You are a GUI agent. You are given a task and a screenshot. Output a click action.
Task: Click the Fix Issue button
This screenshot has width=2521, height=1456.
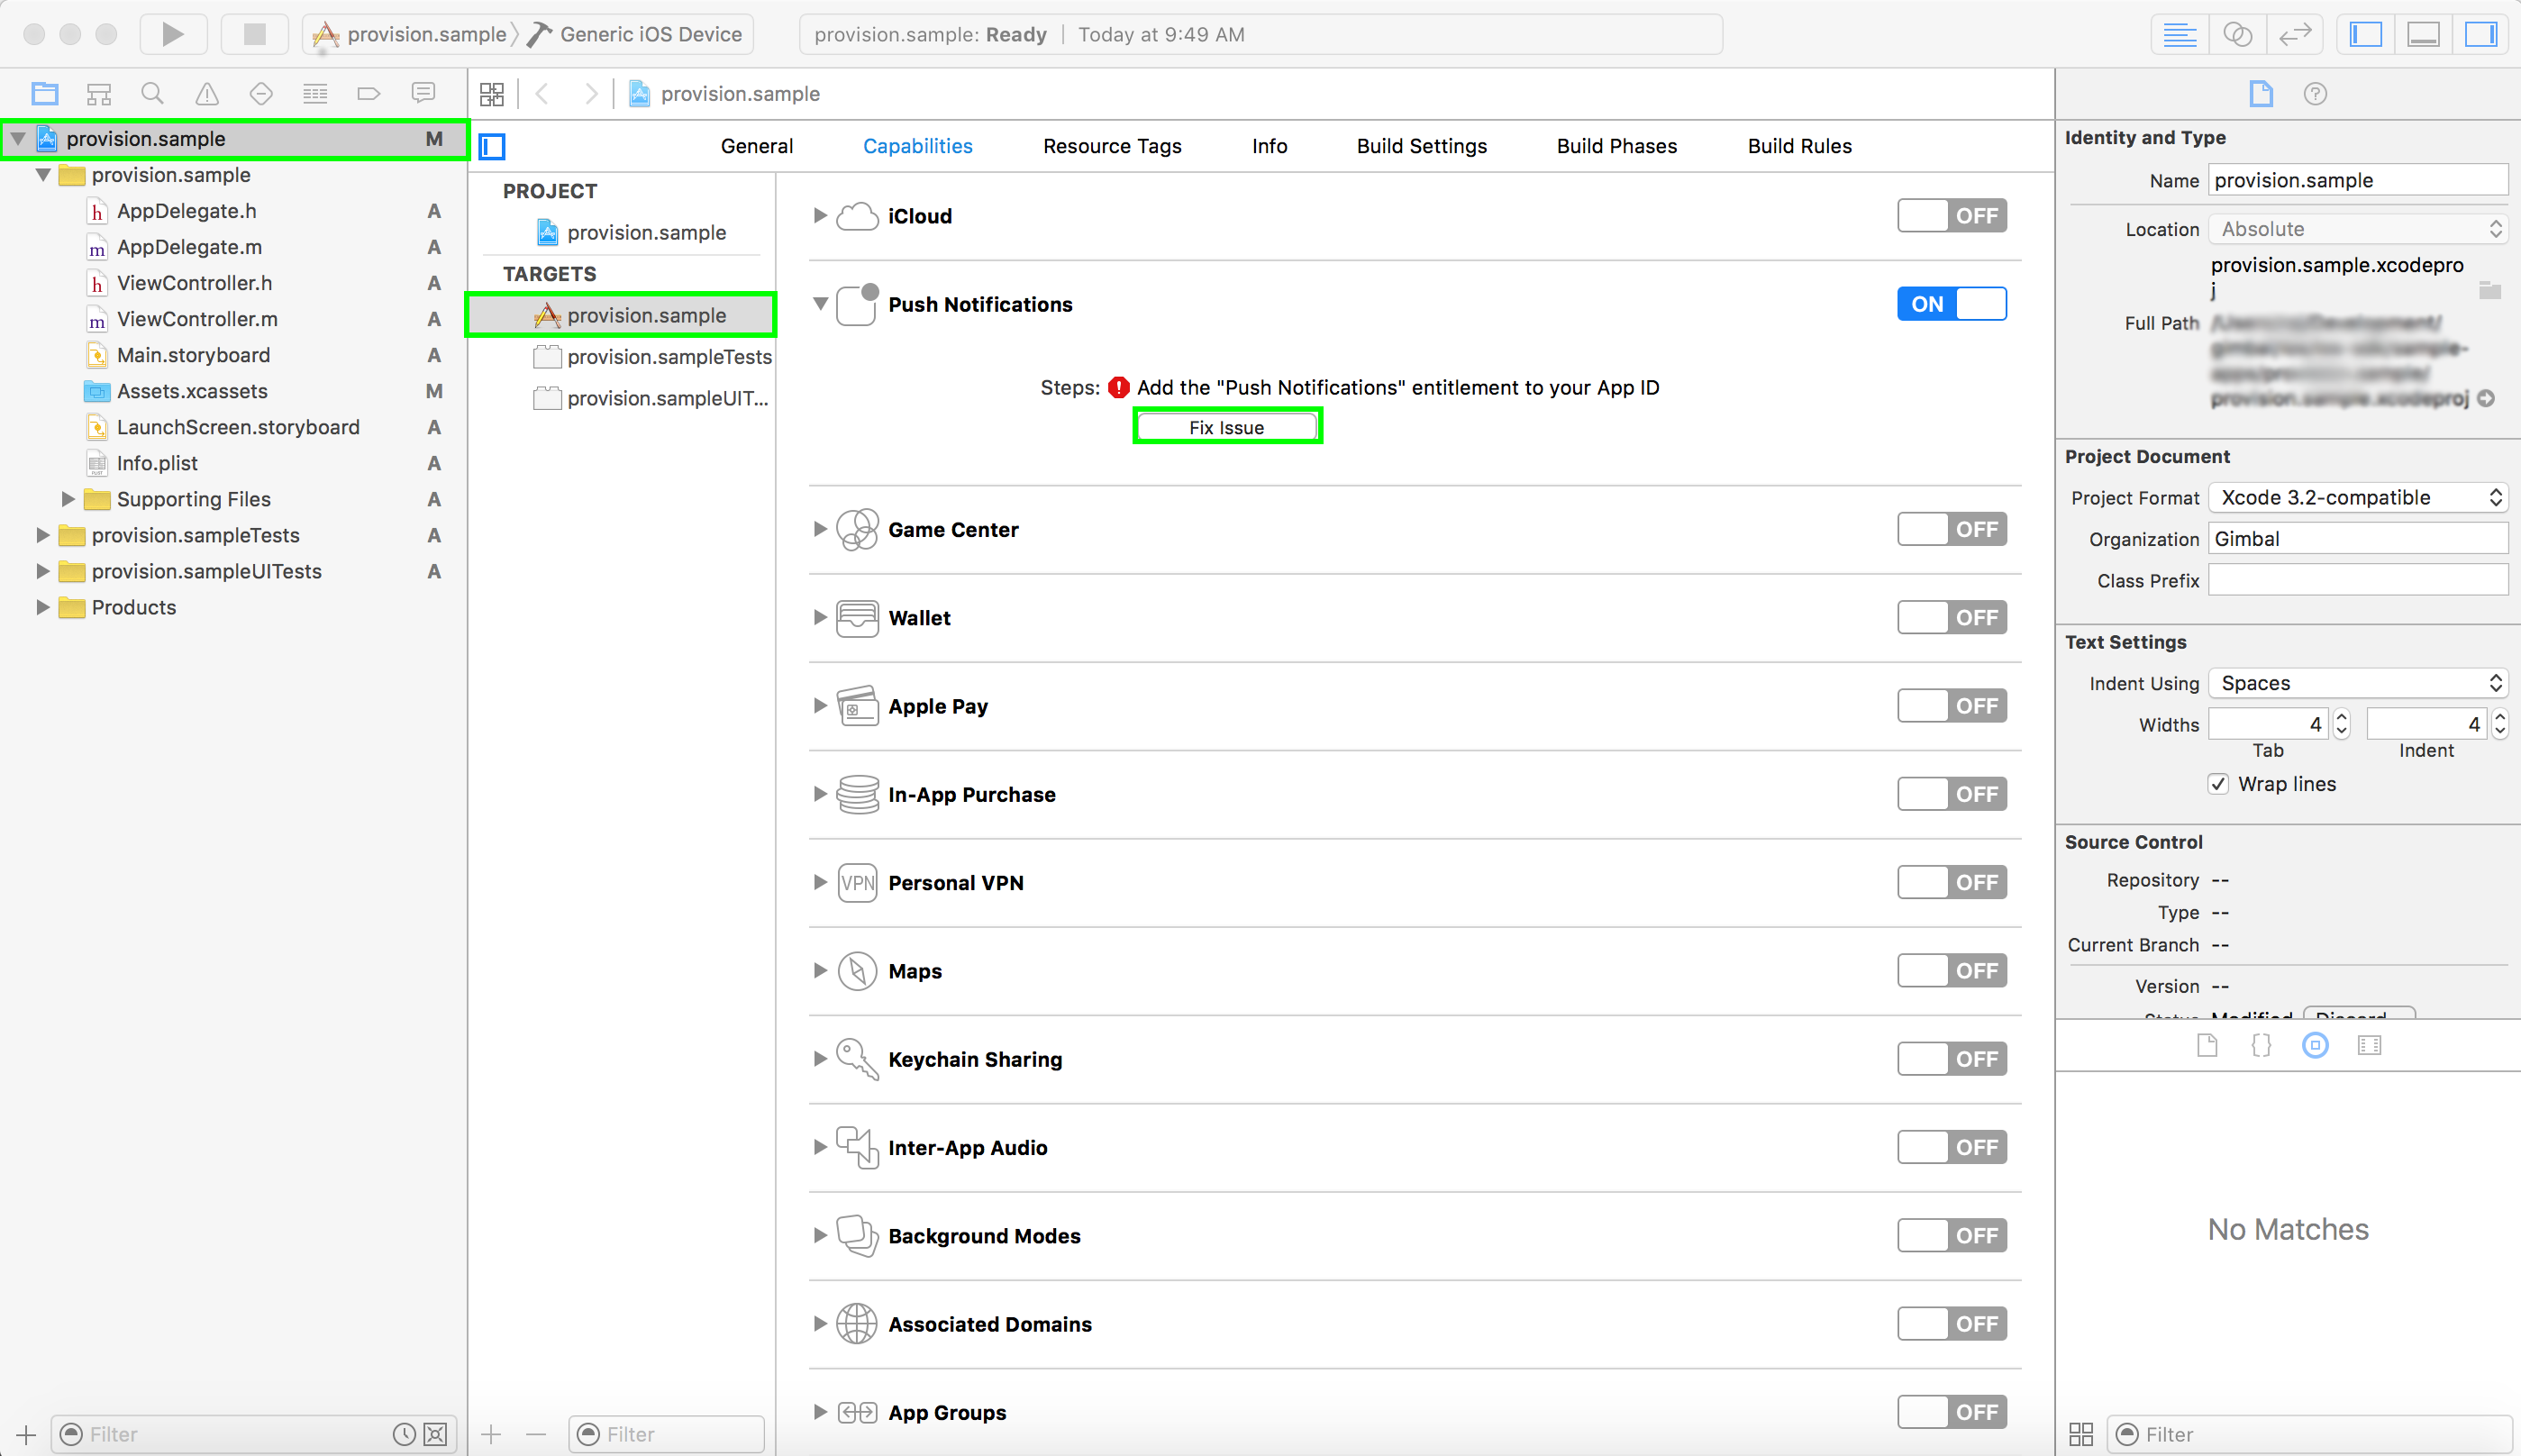pyautogui.click(x=1227, y=427)
